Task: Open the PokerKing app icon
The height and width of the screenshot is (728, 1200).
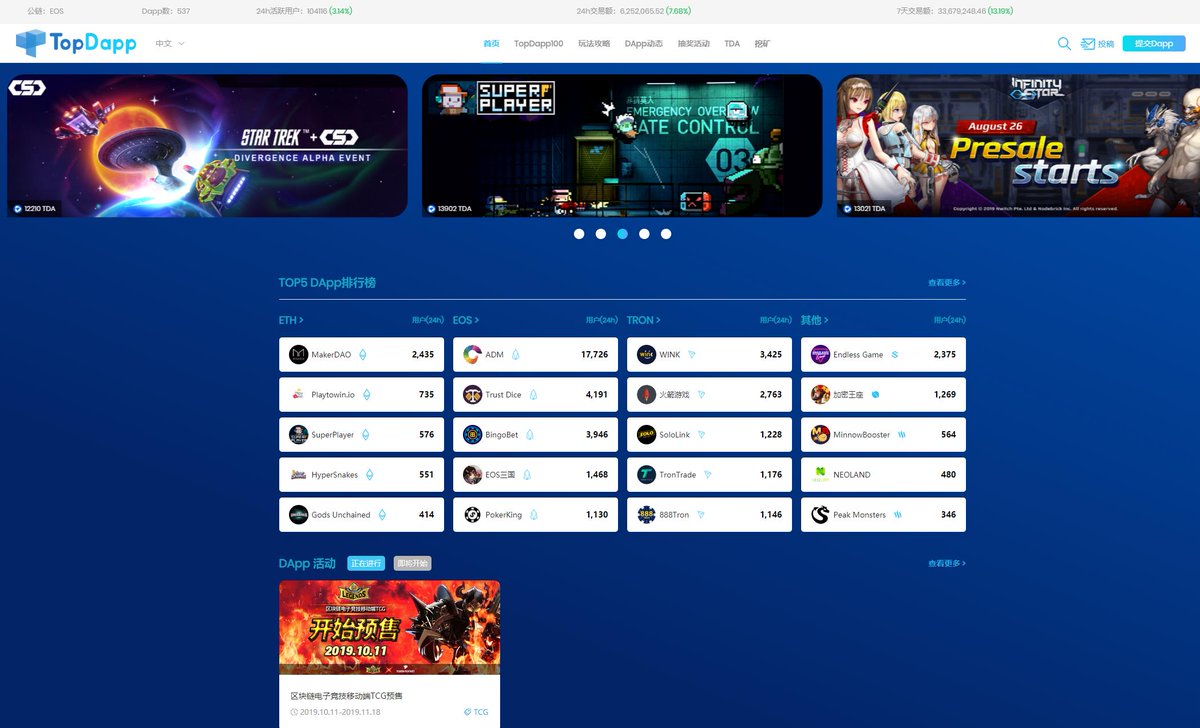Action: click(472, 515)
